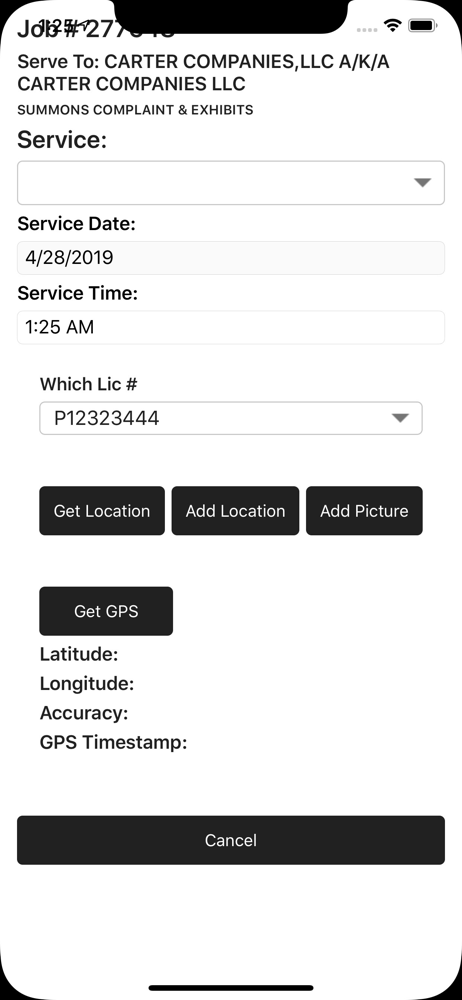This screenshot has height=1000, width=462.
Task: Tap the Get Location button
Action: 102,511
